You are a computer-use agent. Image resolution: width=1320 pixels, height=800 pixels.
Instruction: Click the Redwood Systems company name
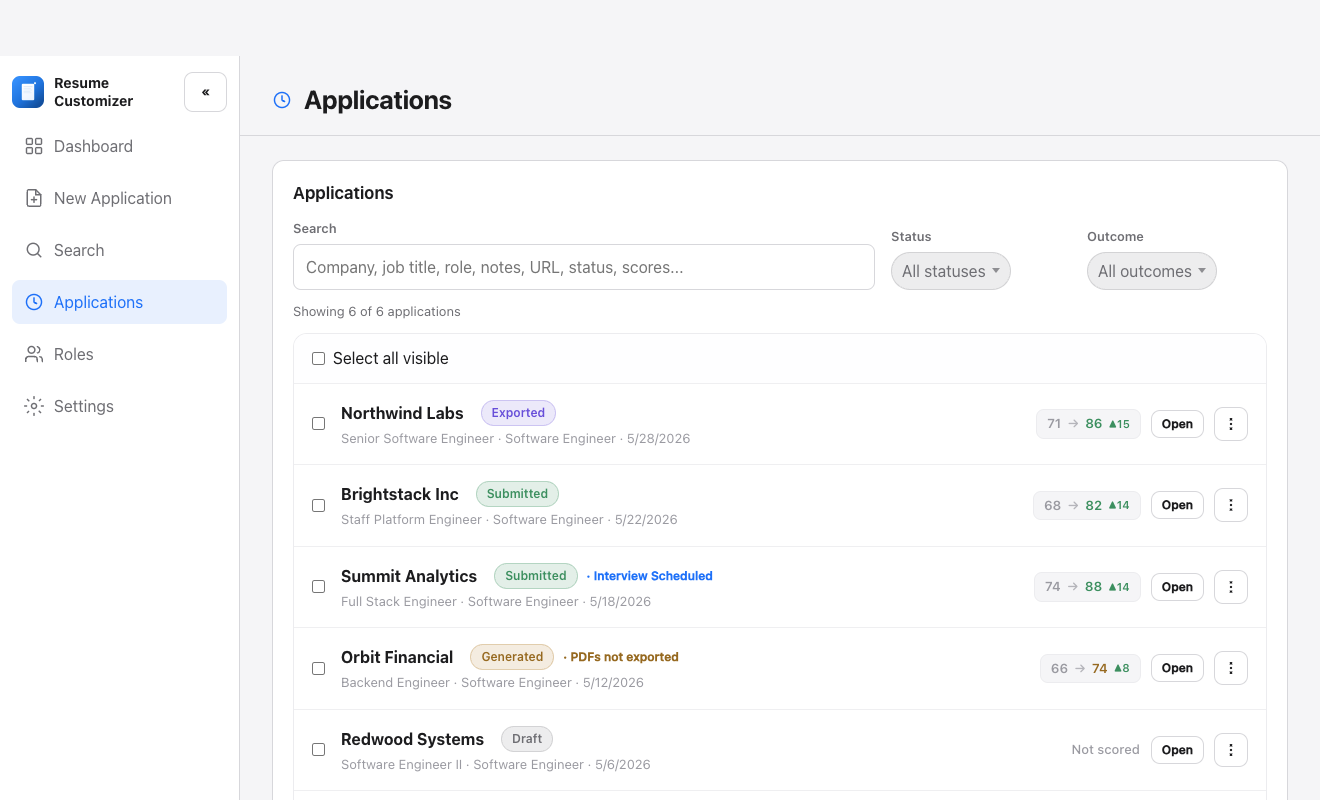tap(412, 739)
